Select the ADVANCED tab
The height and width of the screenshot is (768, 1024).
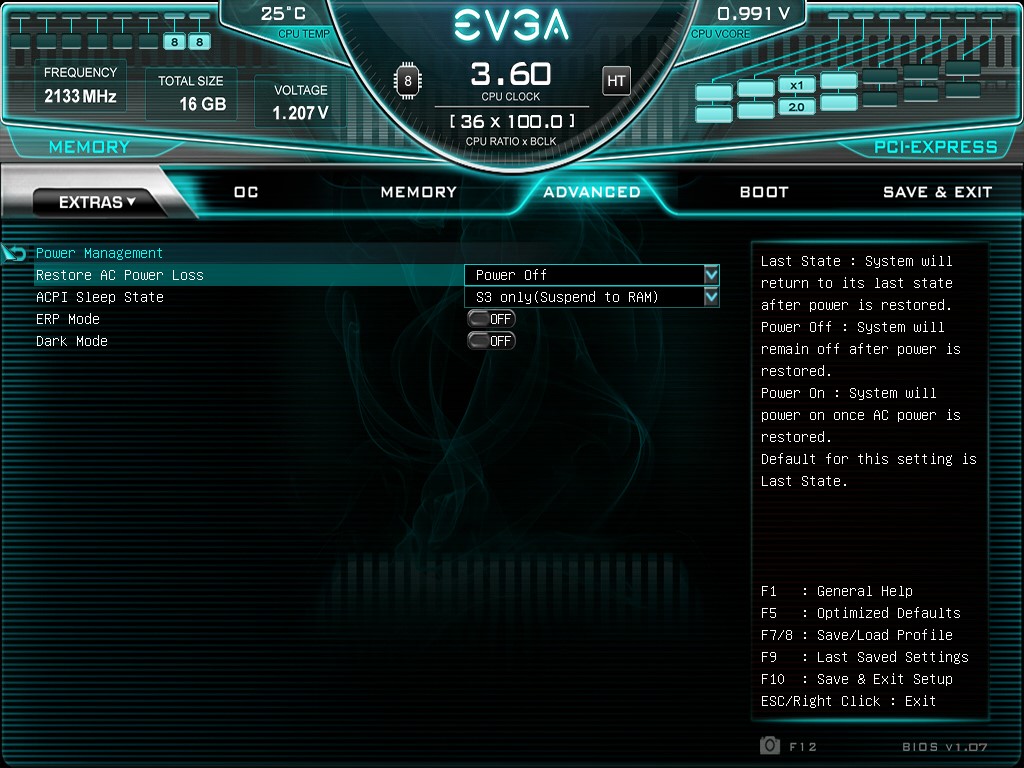coord(592,192)
